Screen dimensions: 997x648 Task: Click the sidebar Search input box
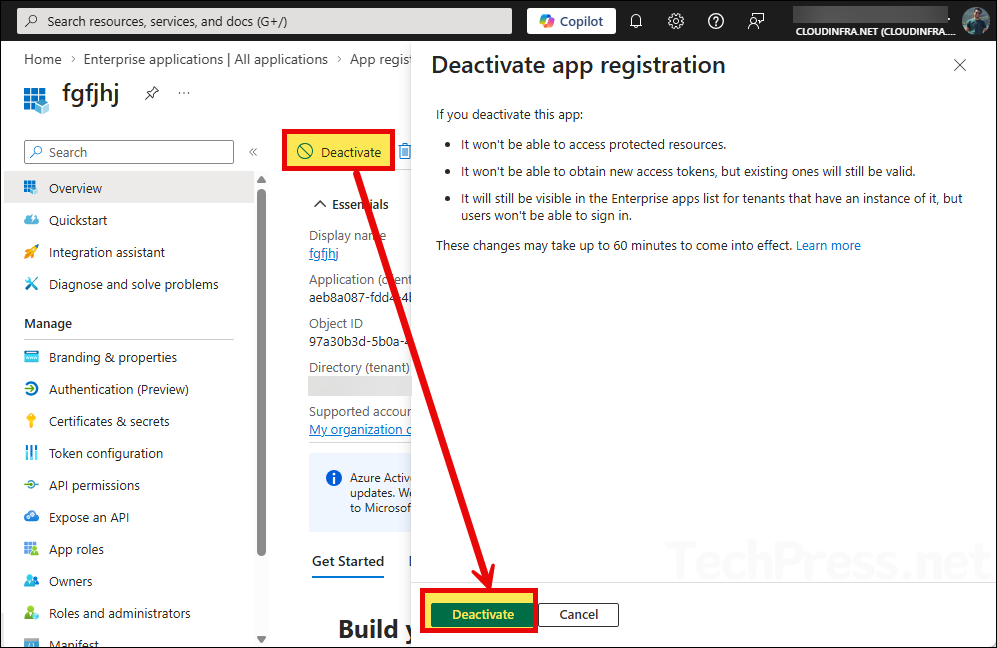click(128, 151)
